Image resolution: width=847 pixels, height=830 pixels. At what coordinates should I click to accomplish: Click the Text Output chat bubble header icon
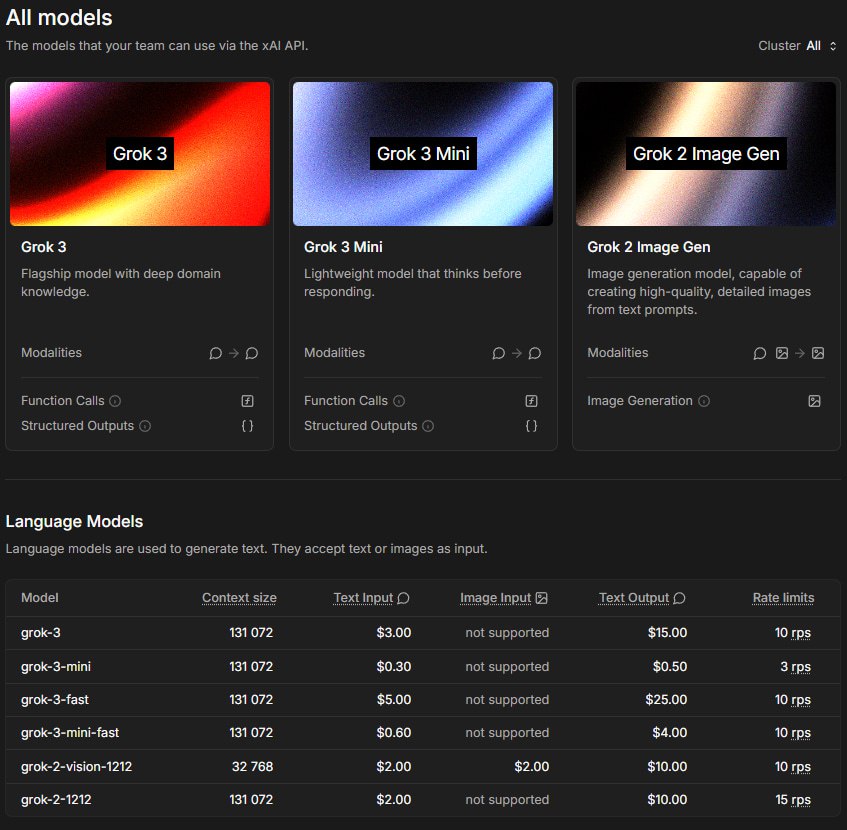coord(679,598)
